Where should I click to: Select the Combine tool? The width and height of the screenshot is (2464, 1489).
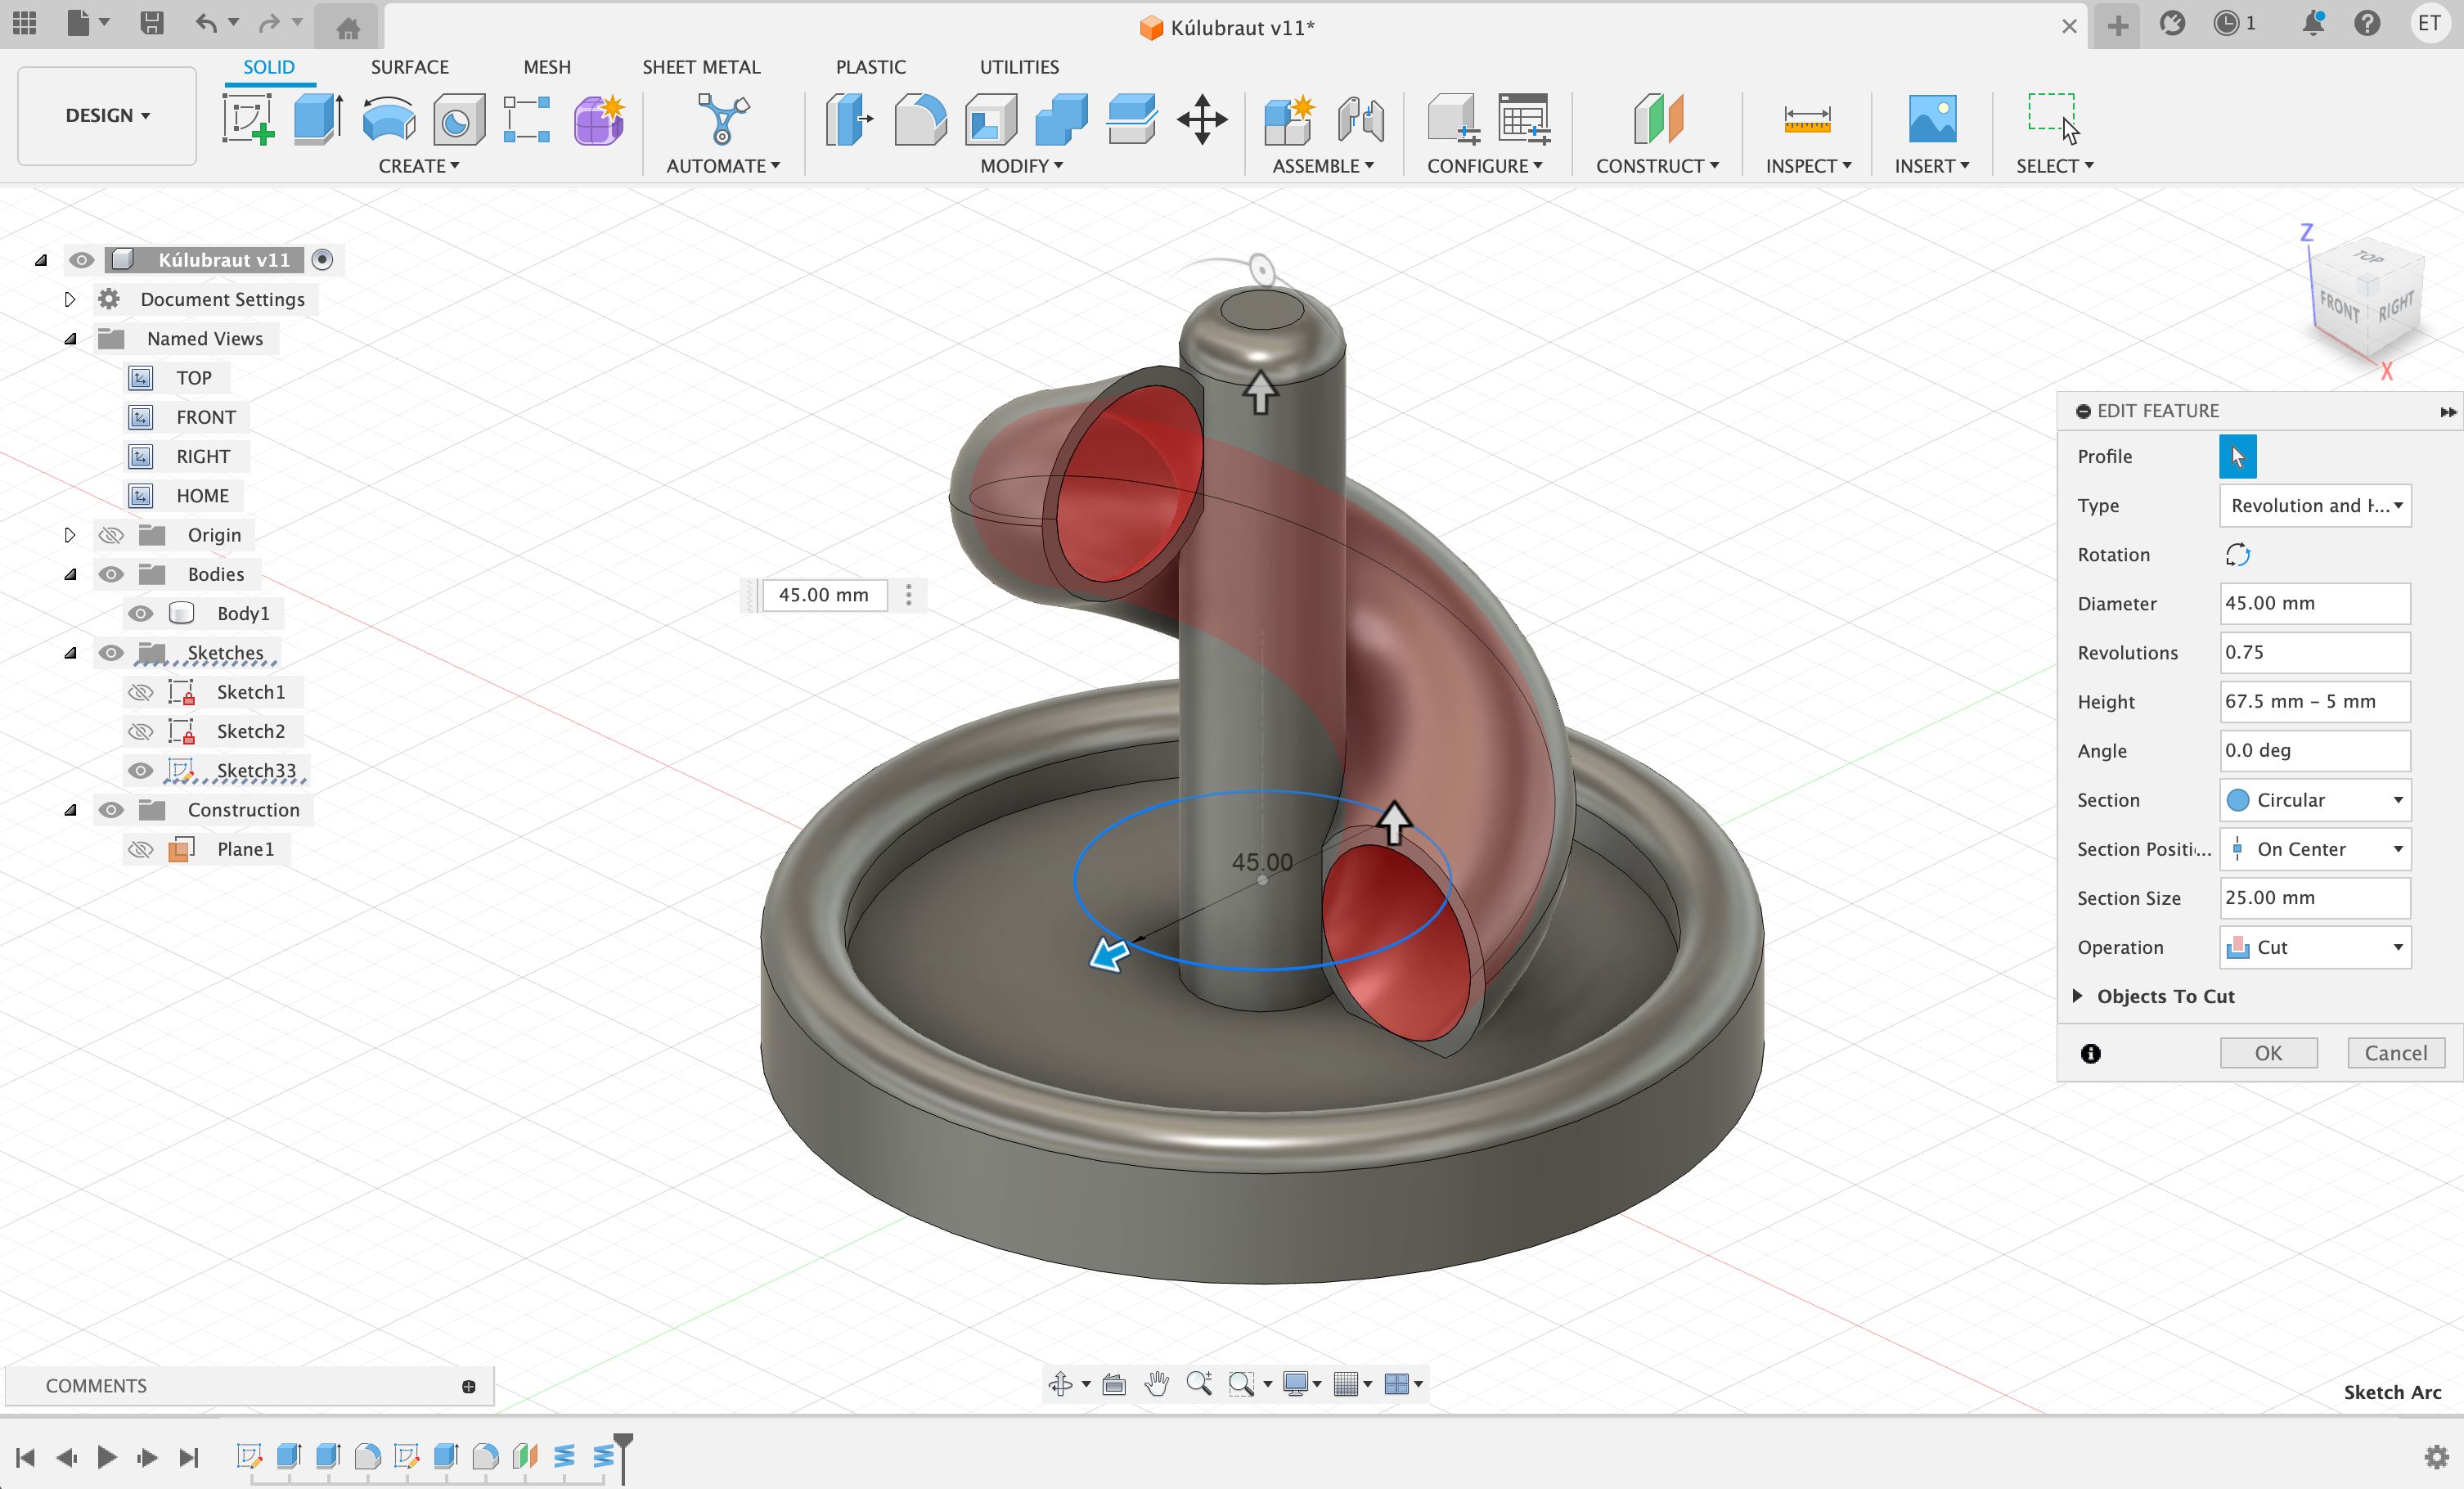1061,119
